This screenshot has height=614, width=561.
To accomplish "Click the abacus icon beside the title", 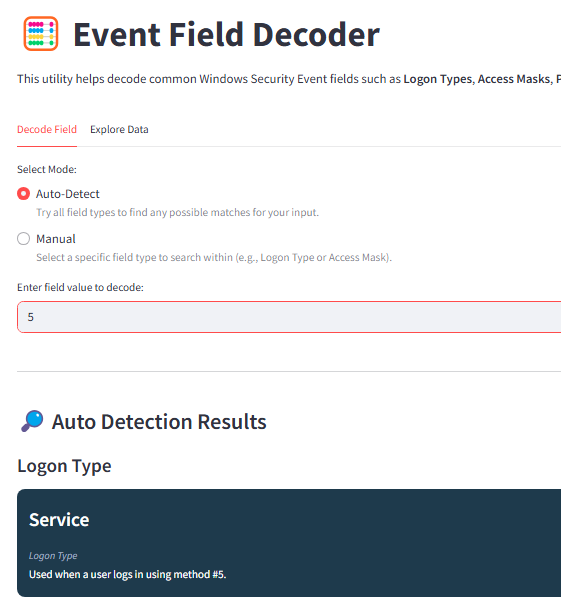I will [41, 34].
